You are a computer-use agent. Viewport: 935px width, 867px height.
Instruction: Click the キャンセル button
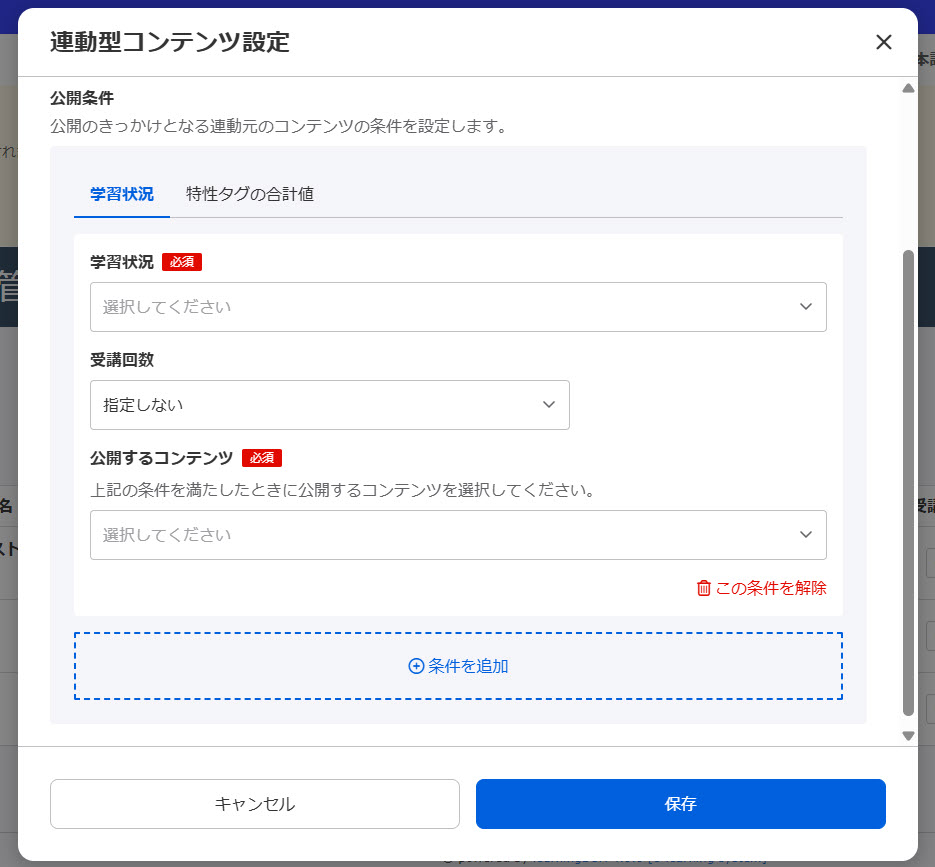point(255,804)
